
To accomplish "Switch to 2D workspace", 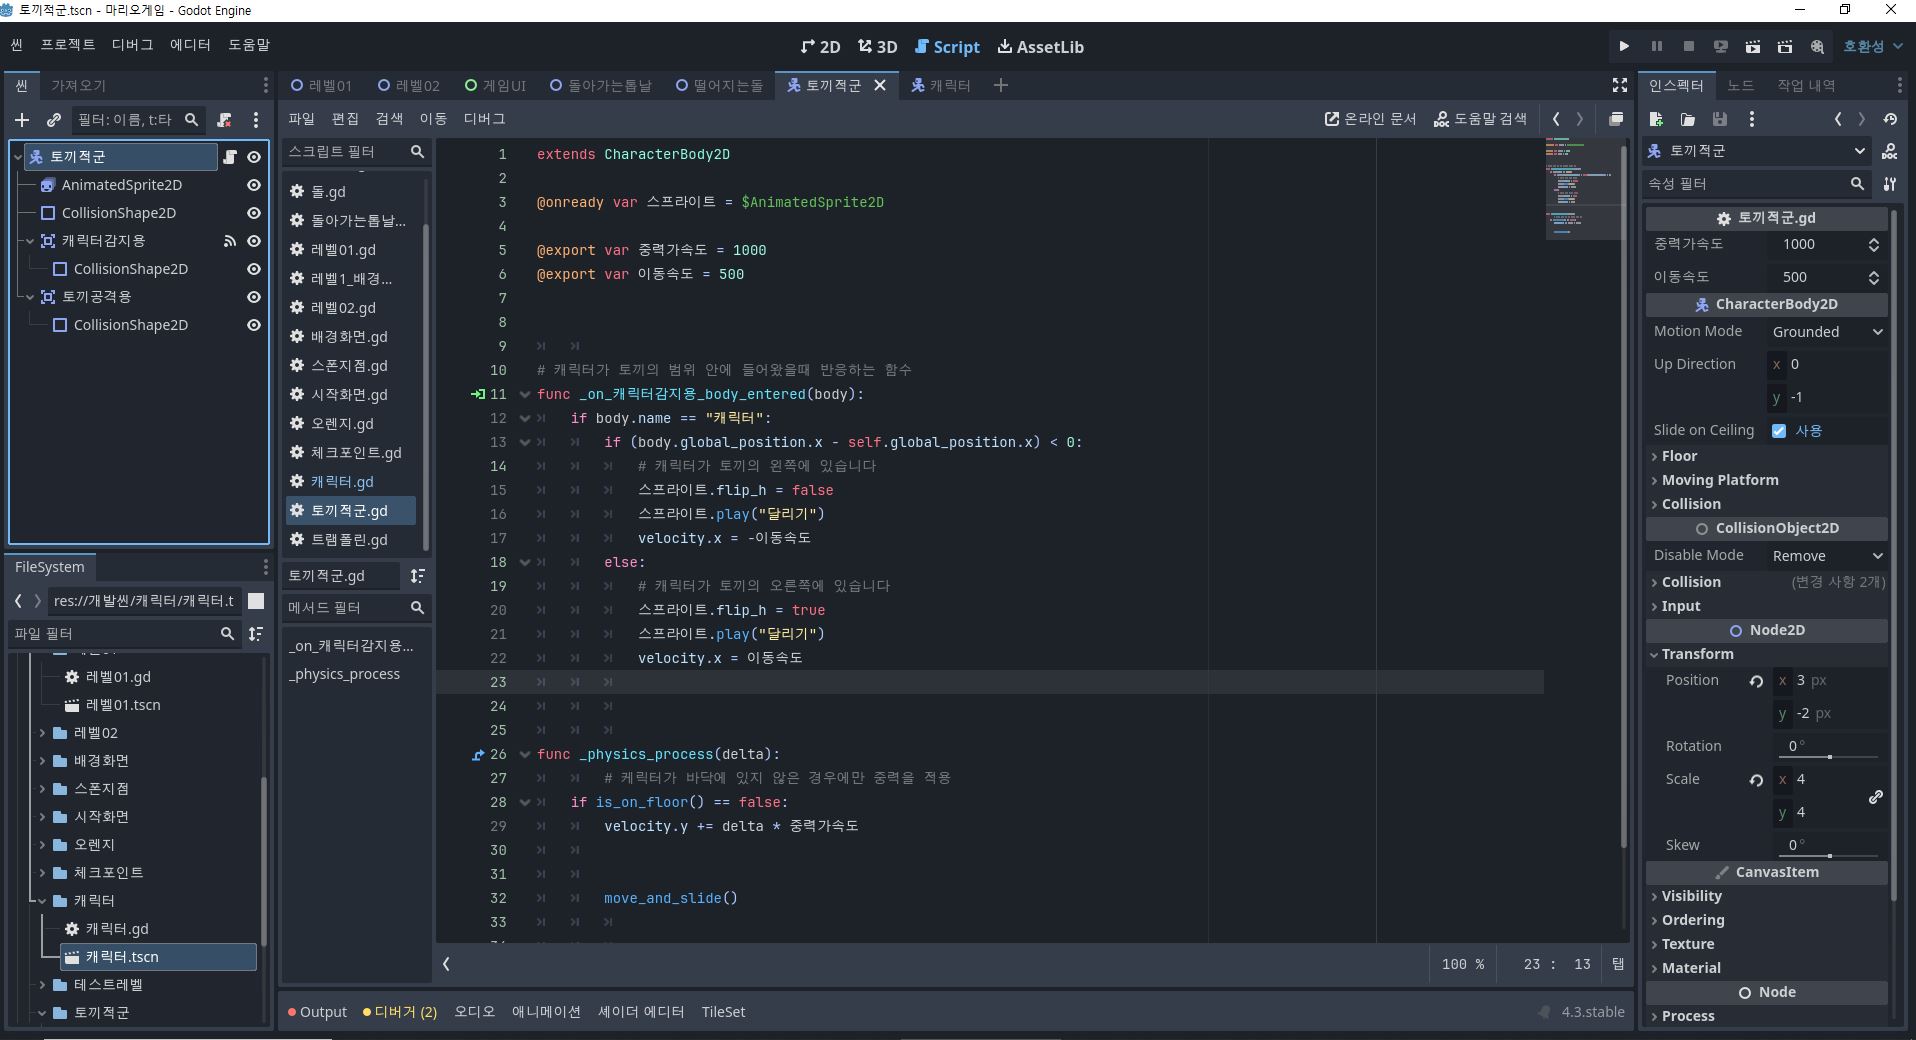I will point(820,47).
